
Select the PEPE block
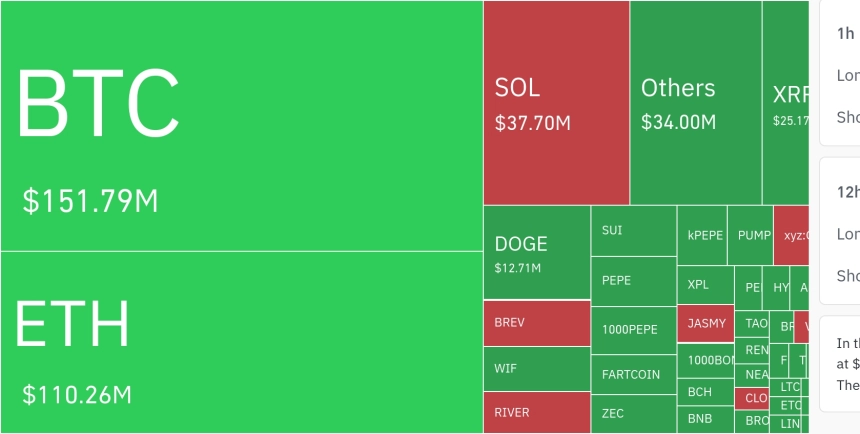point(633,281)
